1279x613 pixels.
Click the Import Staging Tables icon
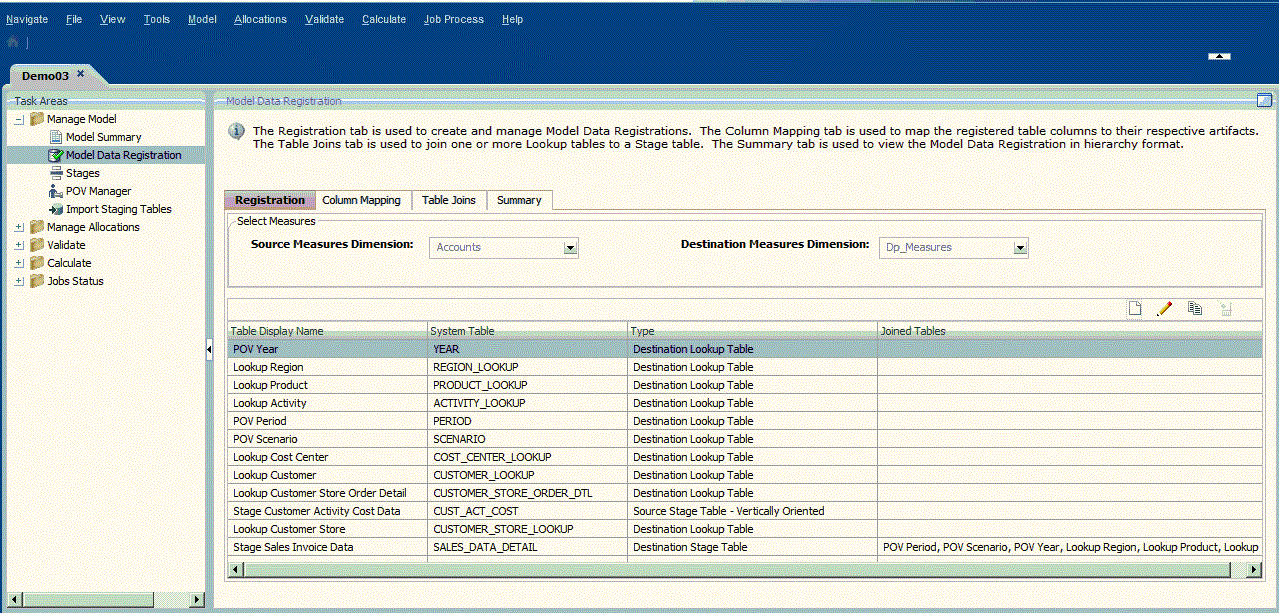(56, 209)
